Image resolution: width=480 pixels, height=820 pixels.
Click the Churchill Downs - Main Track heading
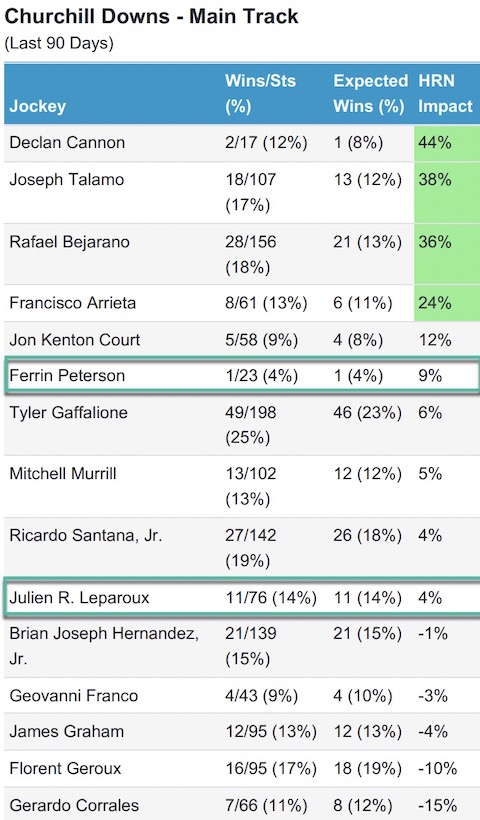pyautogui.click(x=152, y=16)
